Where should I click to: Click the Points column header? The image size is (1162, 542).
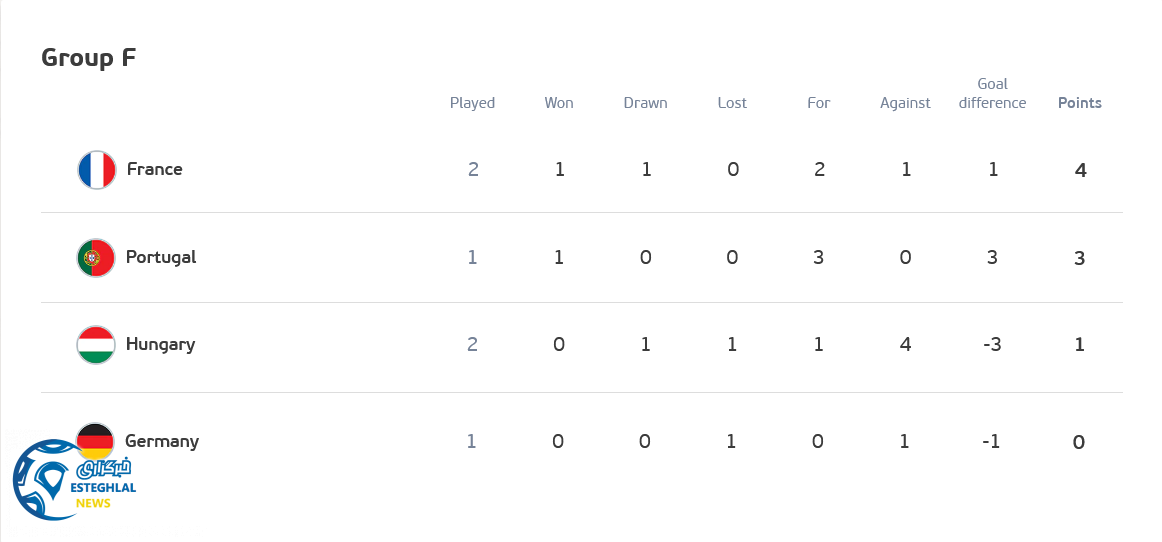(x=1079, y=103)
